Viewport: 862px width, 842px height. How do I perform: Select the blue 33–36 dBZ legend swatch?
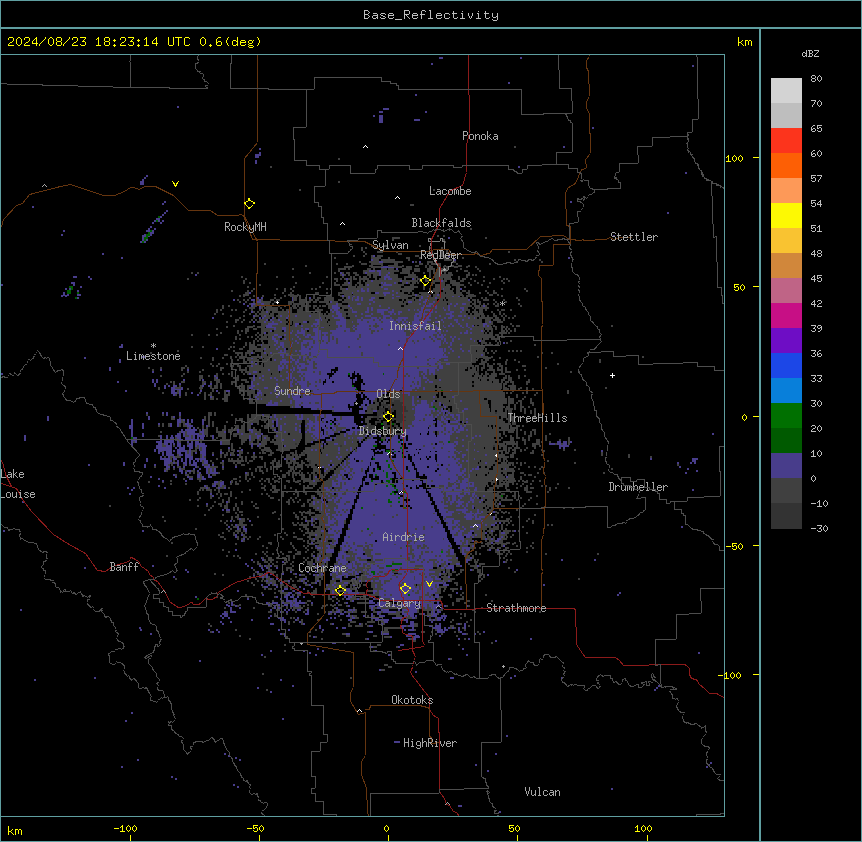[786, 366]
